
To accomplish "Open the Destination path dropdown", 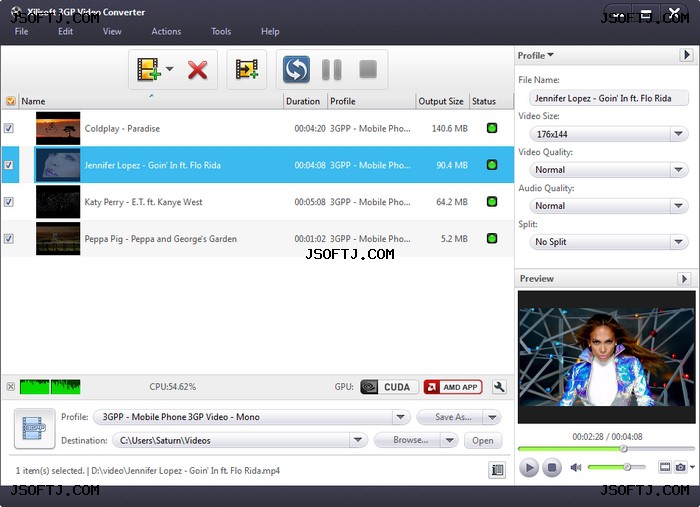I will click(x=358, y=441).
